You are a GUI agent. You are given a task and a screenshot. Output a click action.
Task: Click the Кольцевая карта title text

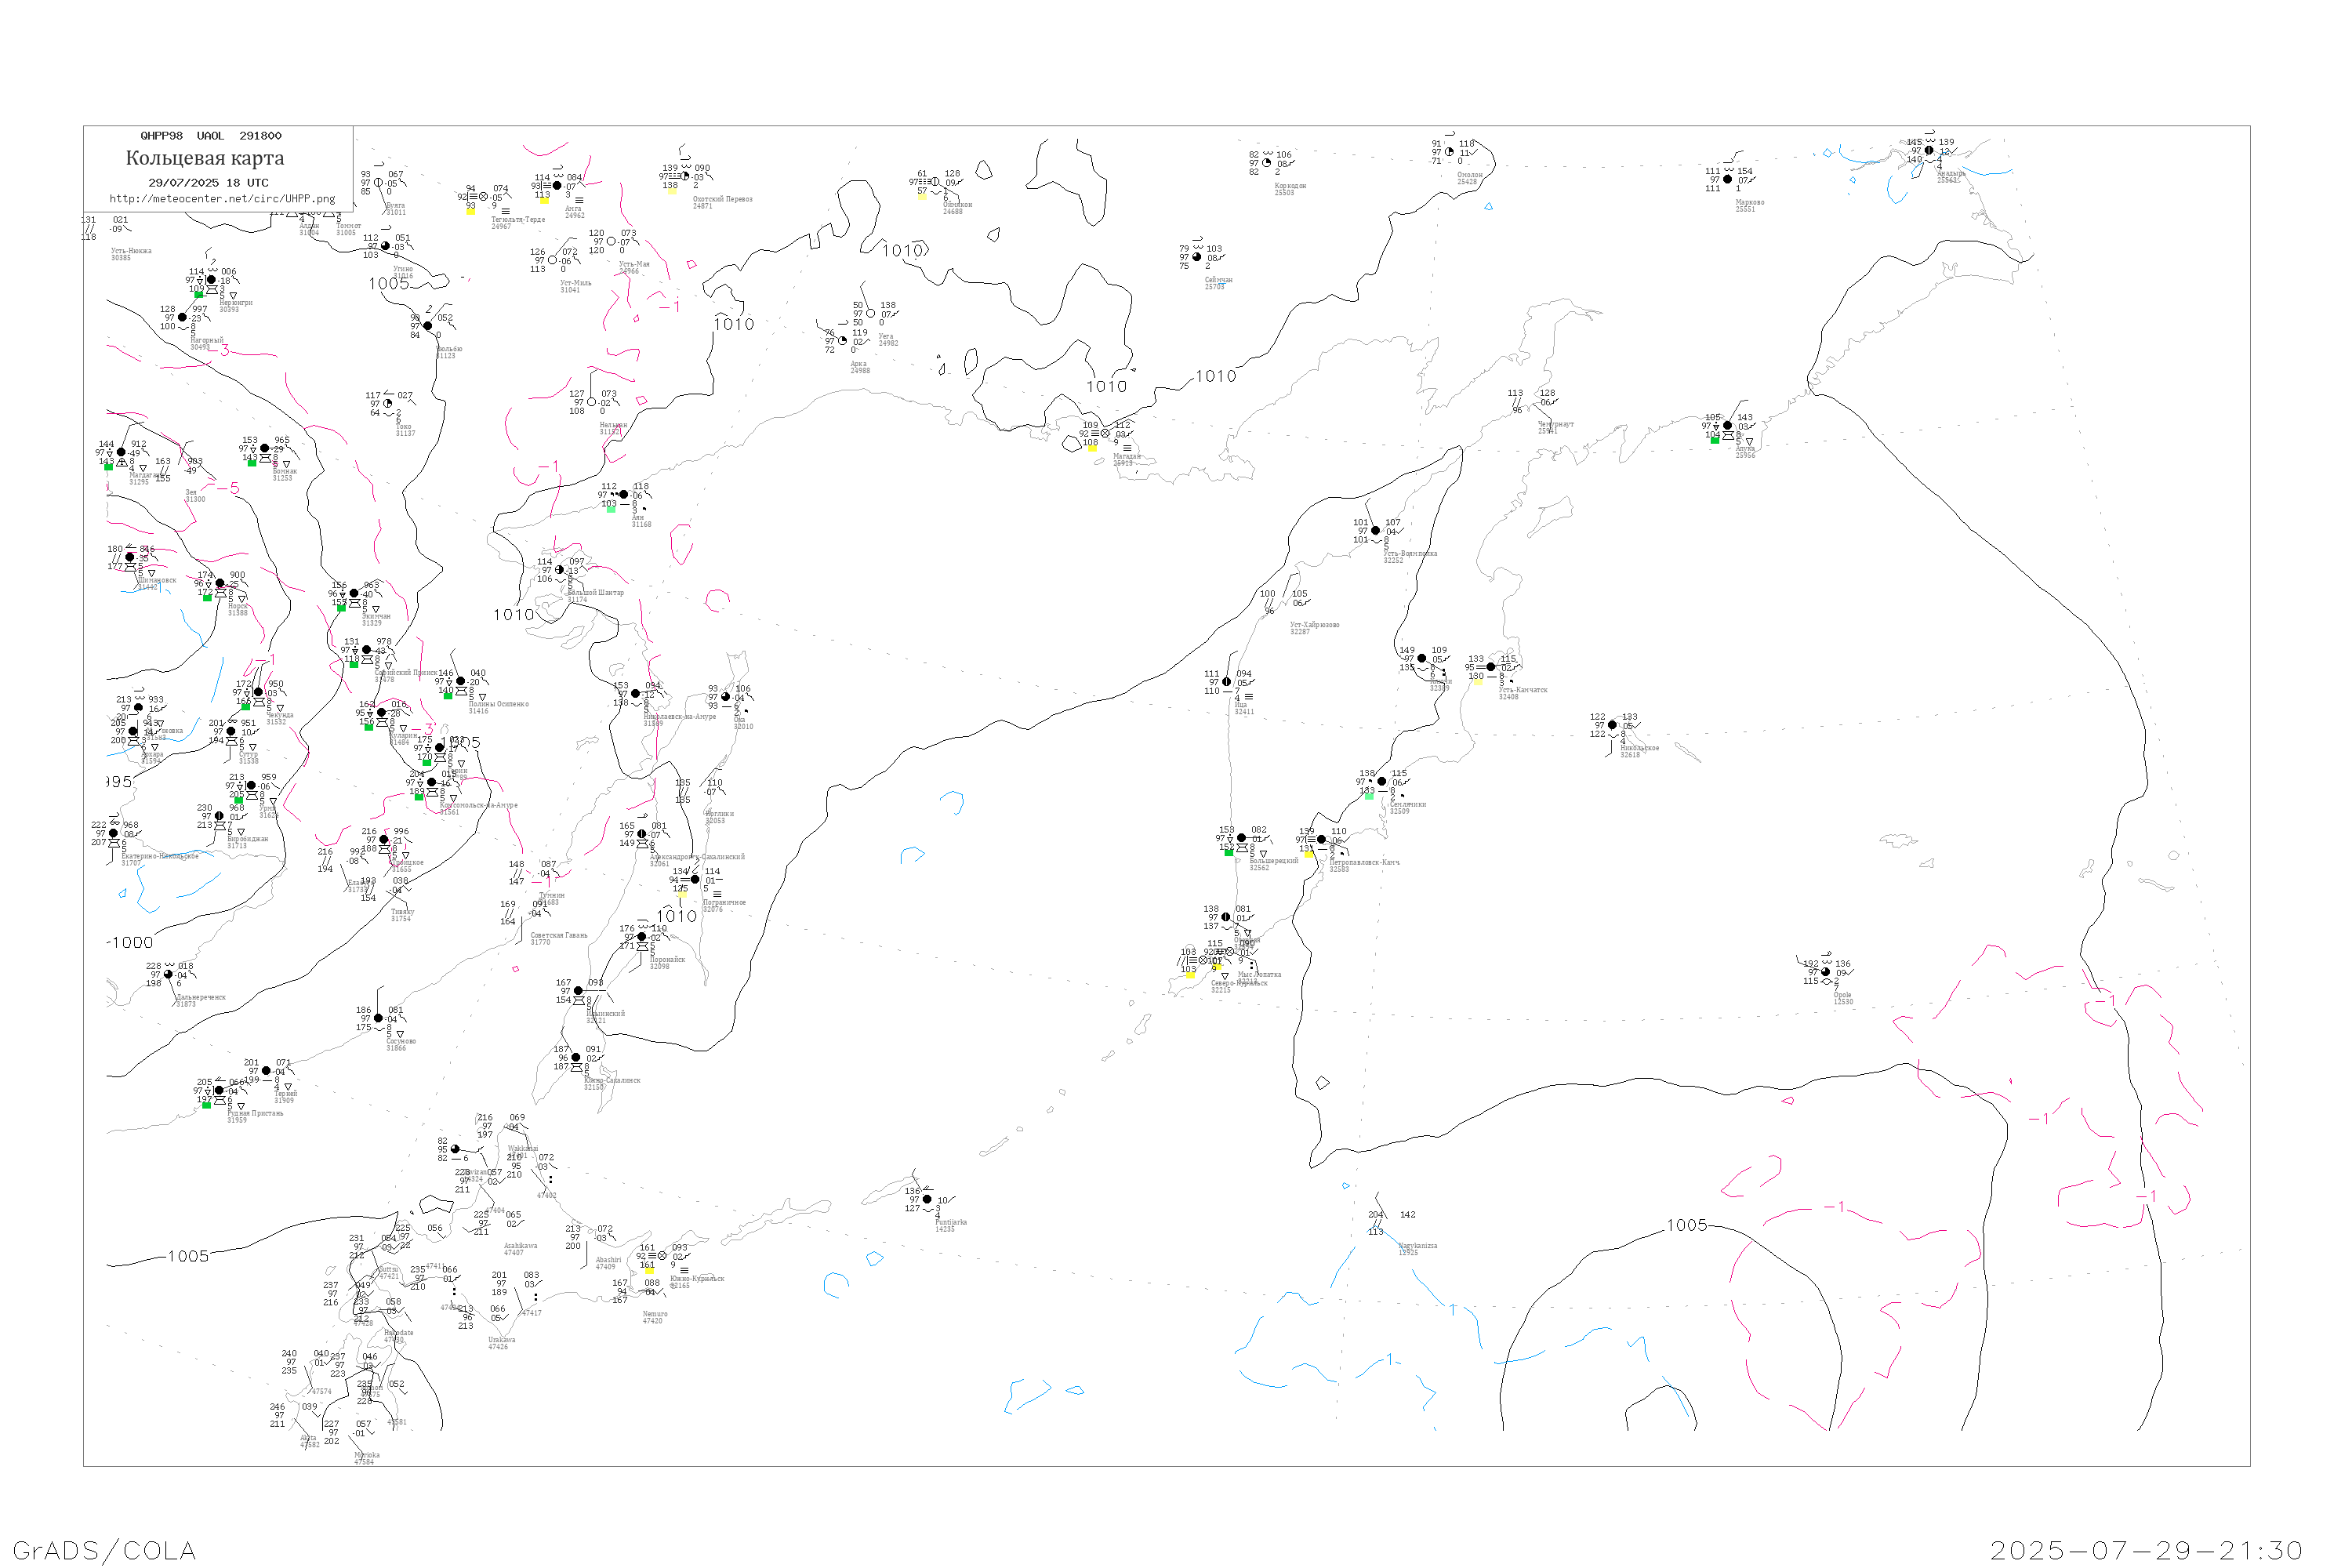coord(205,158)
